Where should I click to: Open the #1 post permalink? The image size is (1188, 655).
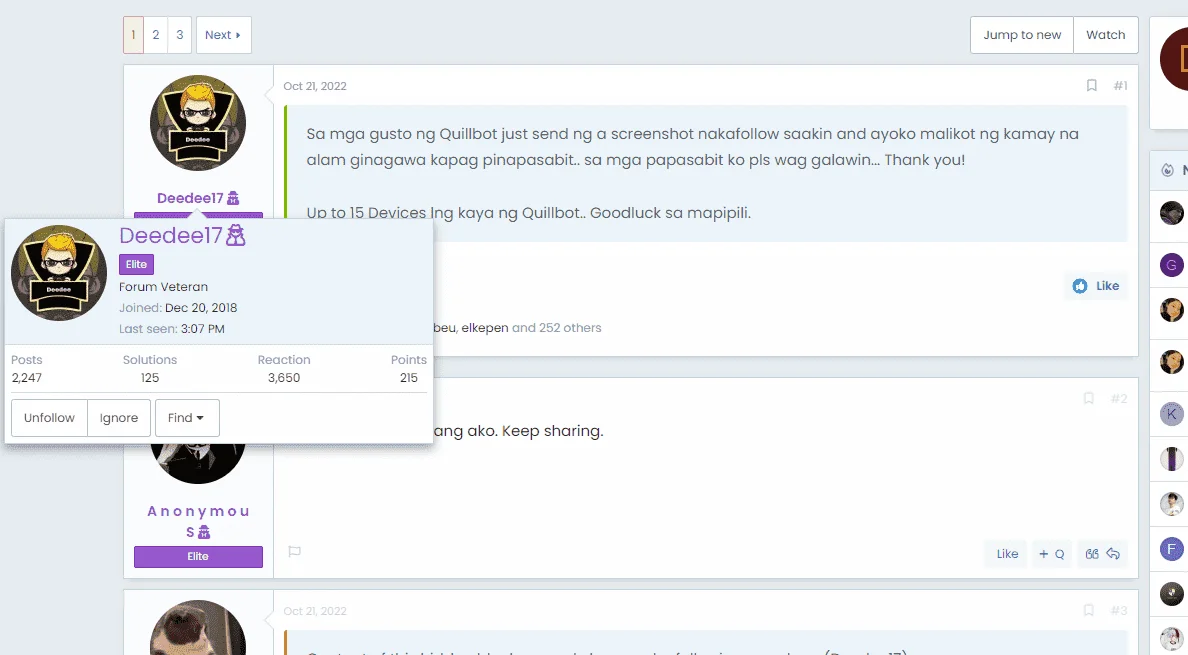[1121, 86]
